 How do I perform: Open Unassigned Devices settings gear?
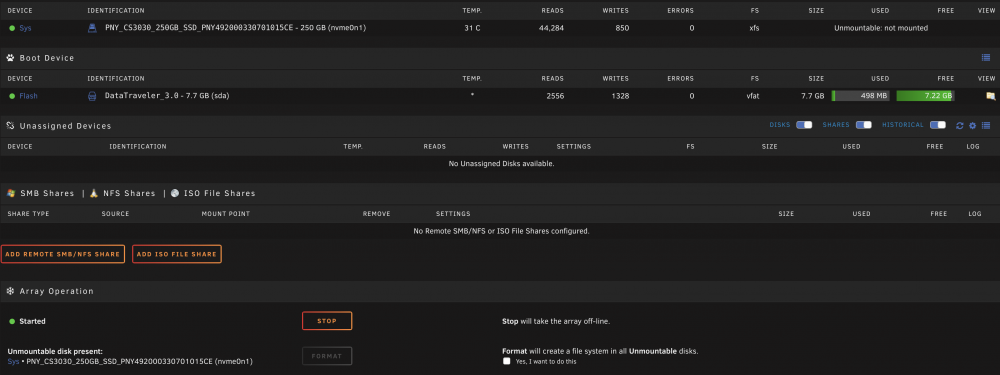(973, 126)
